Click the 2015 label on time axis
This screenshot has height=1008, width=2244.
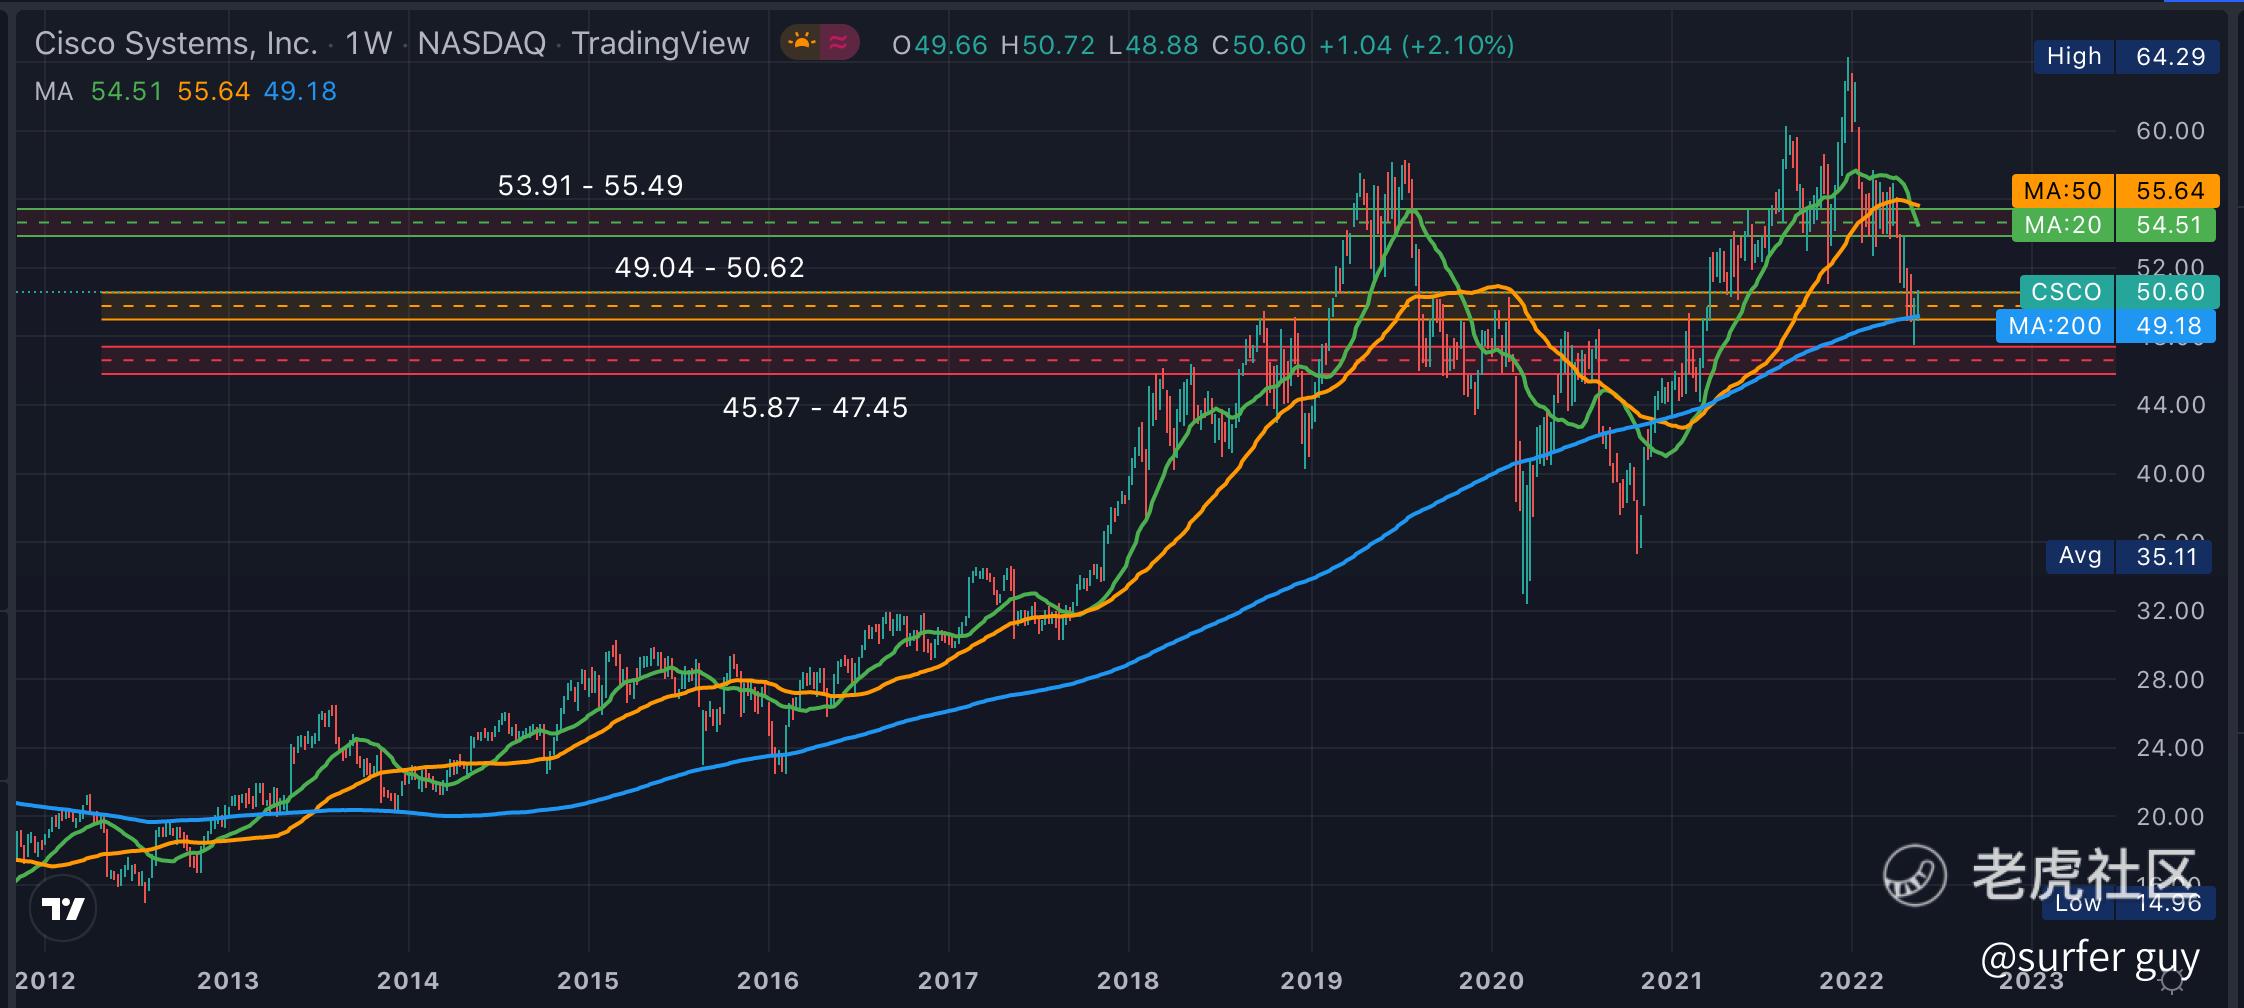(x=588, y=980)
